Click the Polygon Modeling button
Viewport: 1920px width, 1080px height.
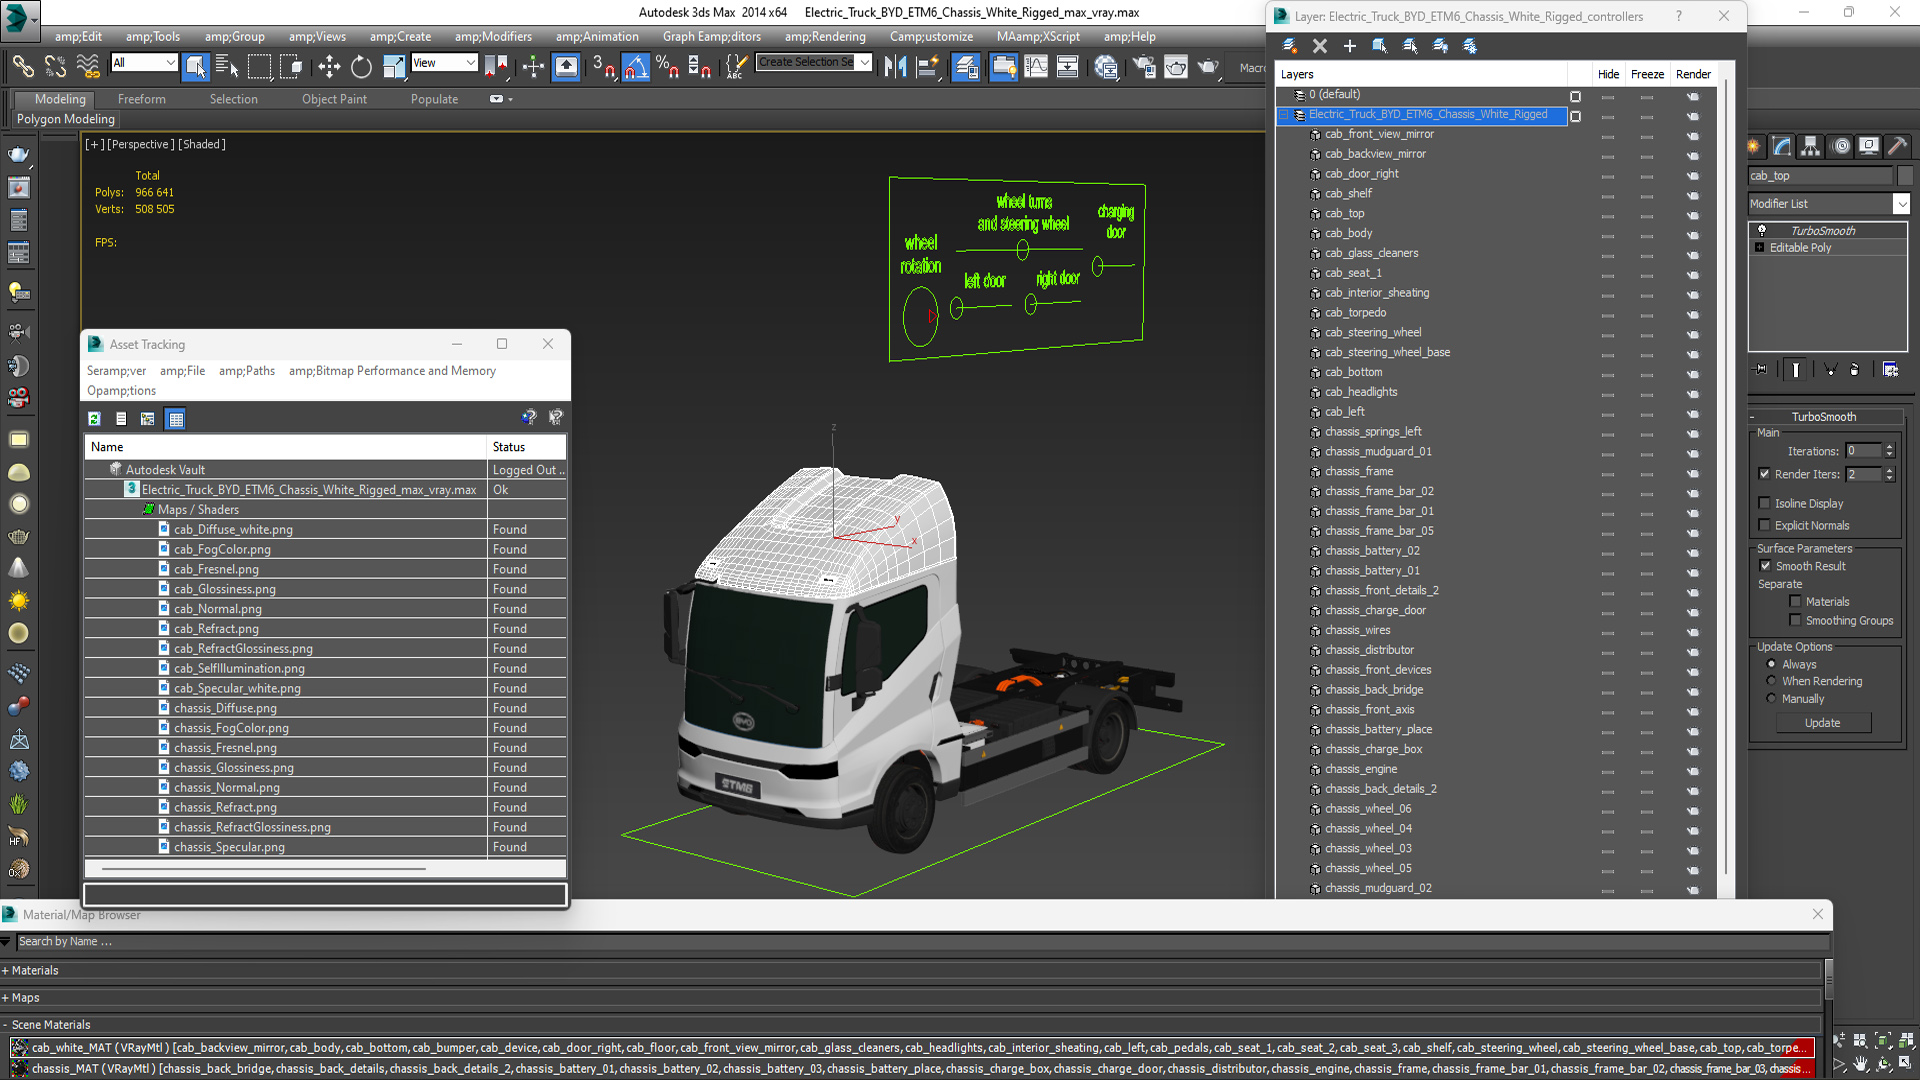66,119
